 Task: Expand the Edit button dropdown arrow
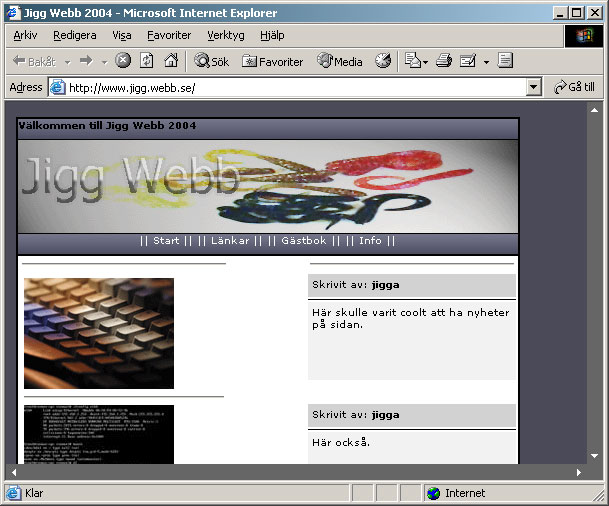tap(486, 62)
